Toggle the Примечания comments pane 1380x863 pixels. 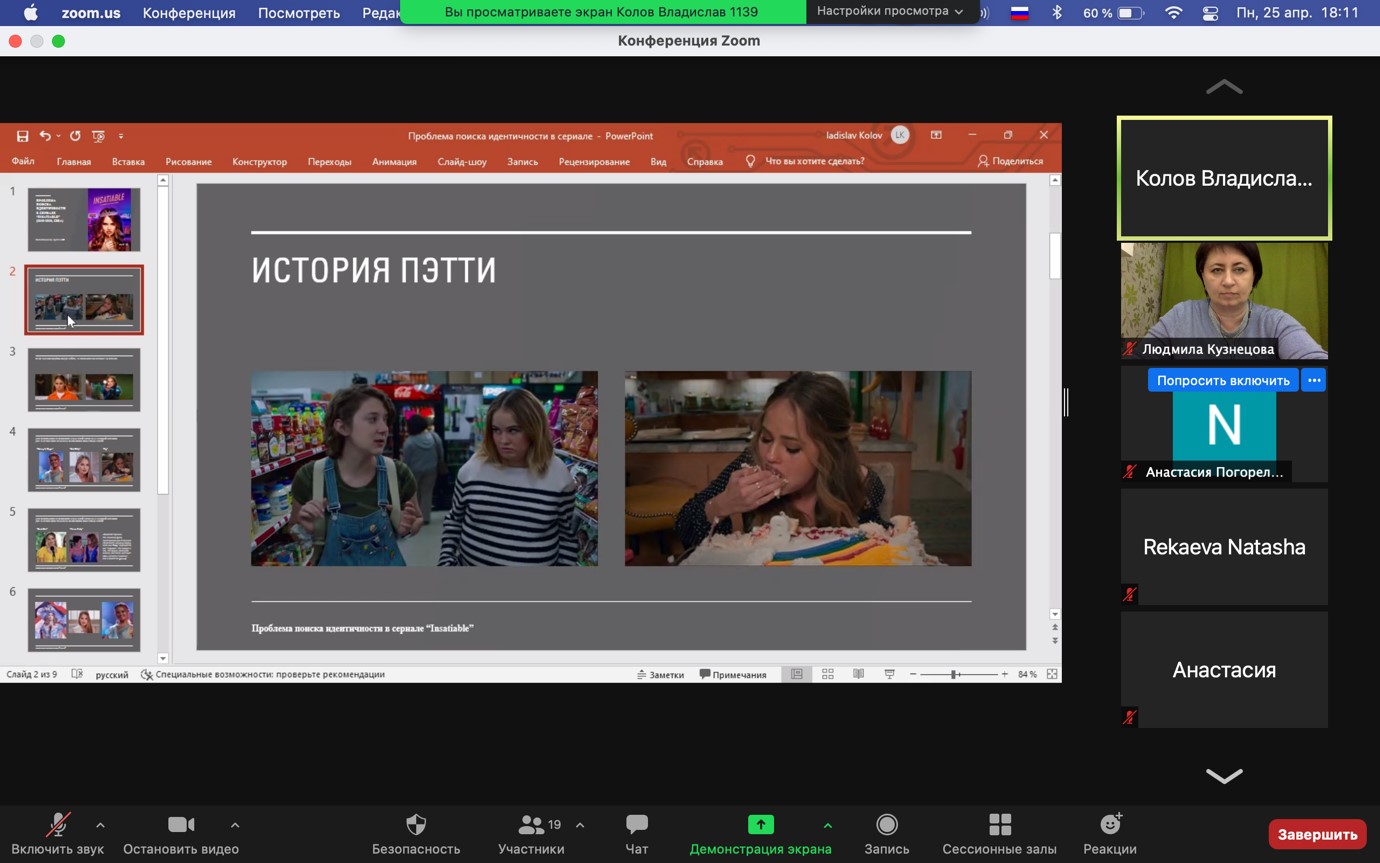click(x=733, y=674)
